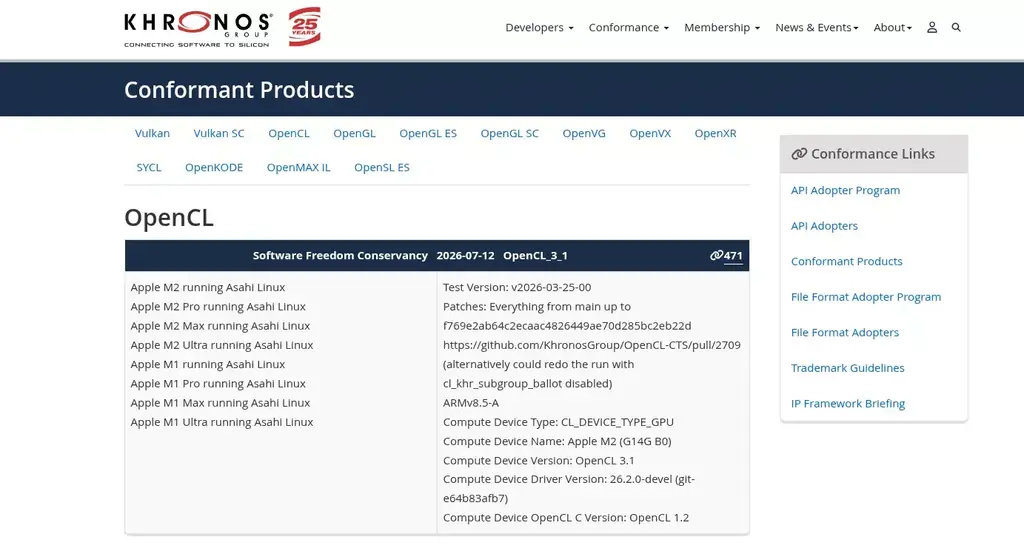1024x546 pixels.
Task: Click the Compute Device Name Apple M2 line
Action: coord(557,442)
